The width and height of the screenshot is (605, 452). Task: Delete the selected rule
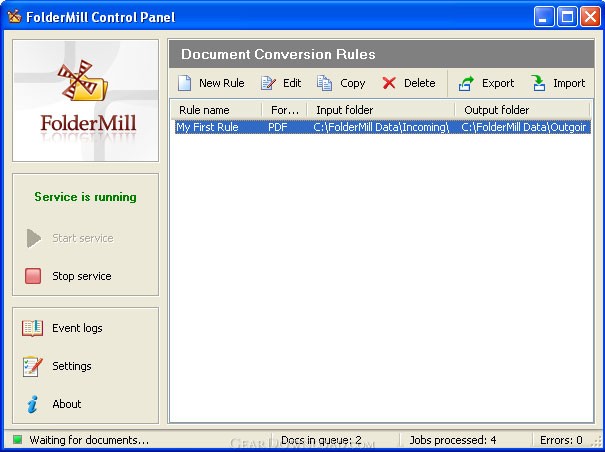point(419,83)
